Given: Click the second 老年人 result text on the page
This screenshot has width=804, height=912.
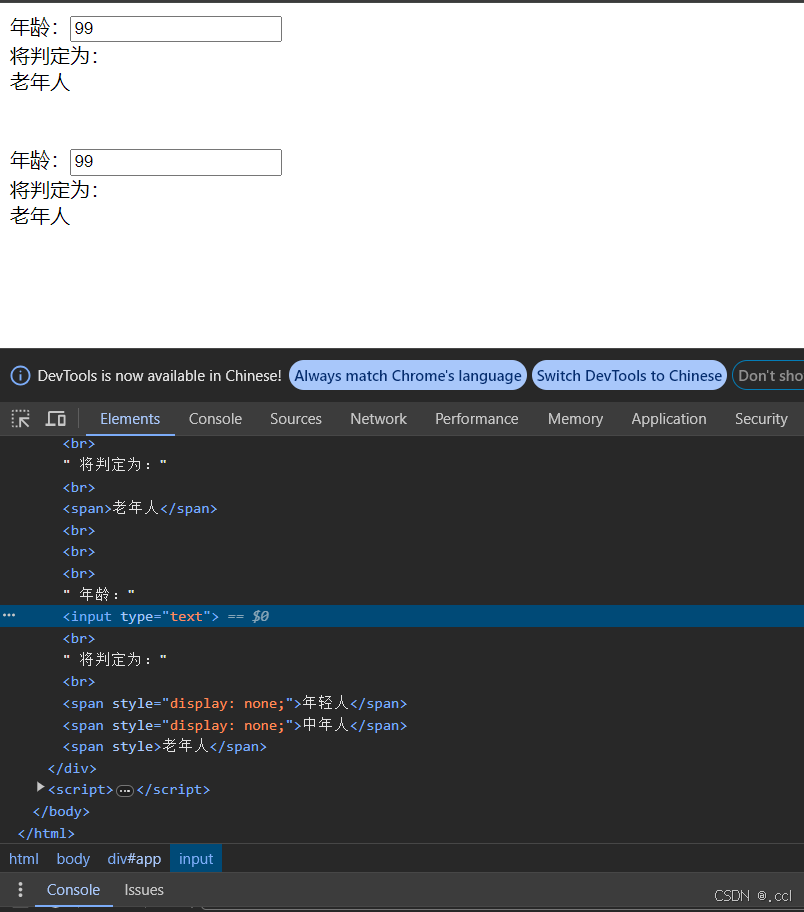Looking at the screenshot, I should click(40, 216).
